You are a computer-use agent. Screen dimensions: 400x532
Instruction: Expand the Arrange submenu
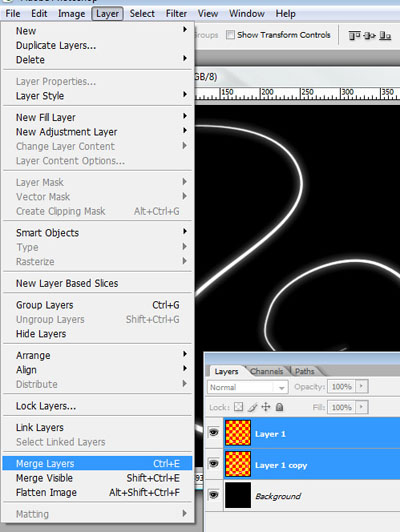coord(97,355)
